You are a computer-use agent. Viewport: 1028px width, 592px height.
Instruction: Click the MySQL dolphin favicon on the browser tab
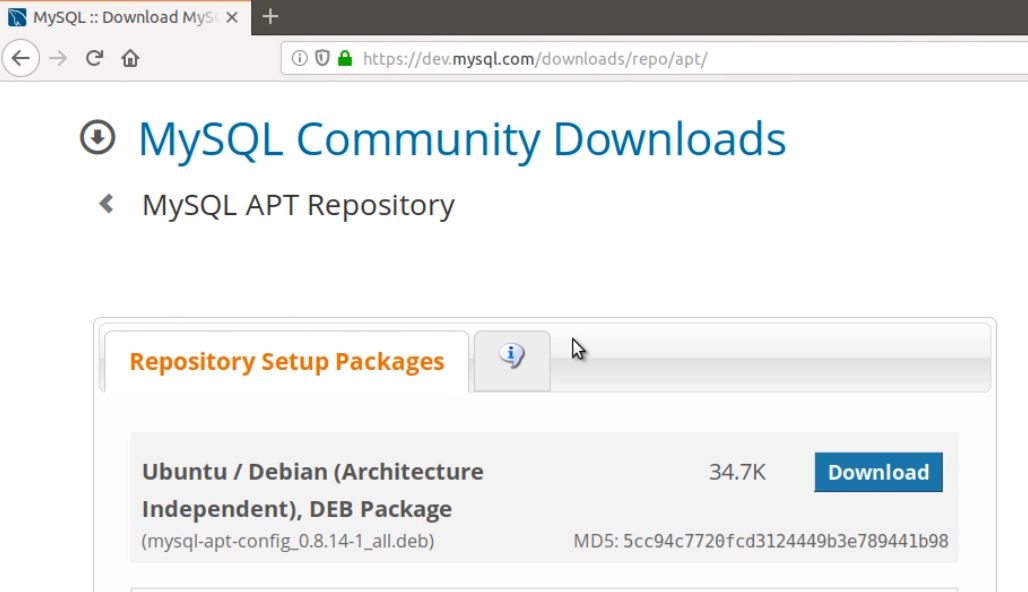[16, 17]
